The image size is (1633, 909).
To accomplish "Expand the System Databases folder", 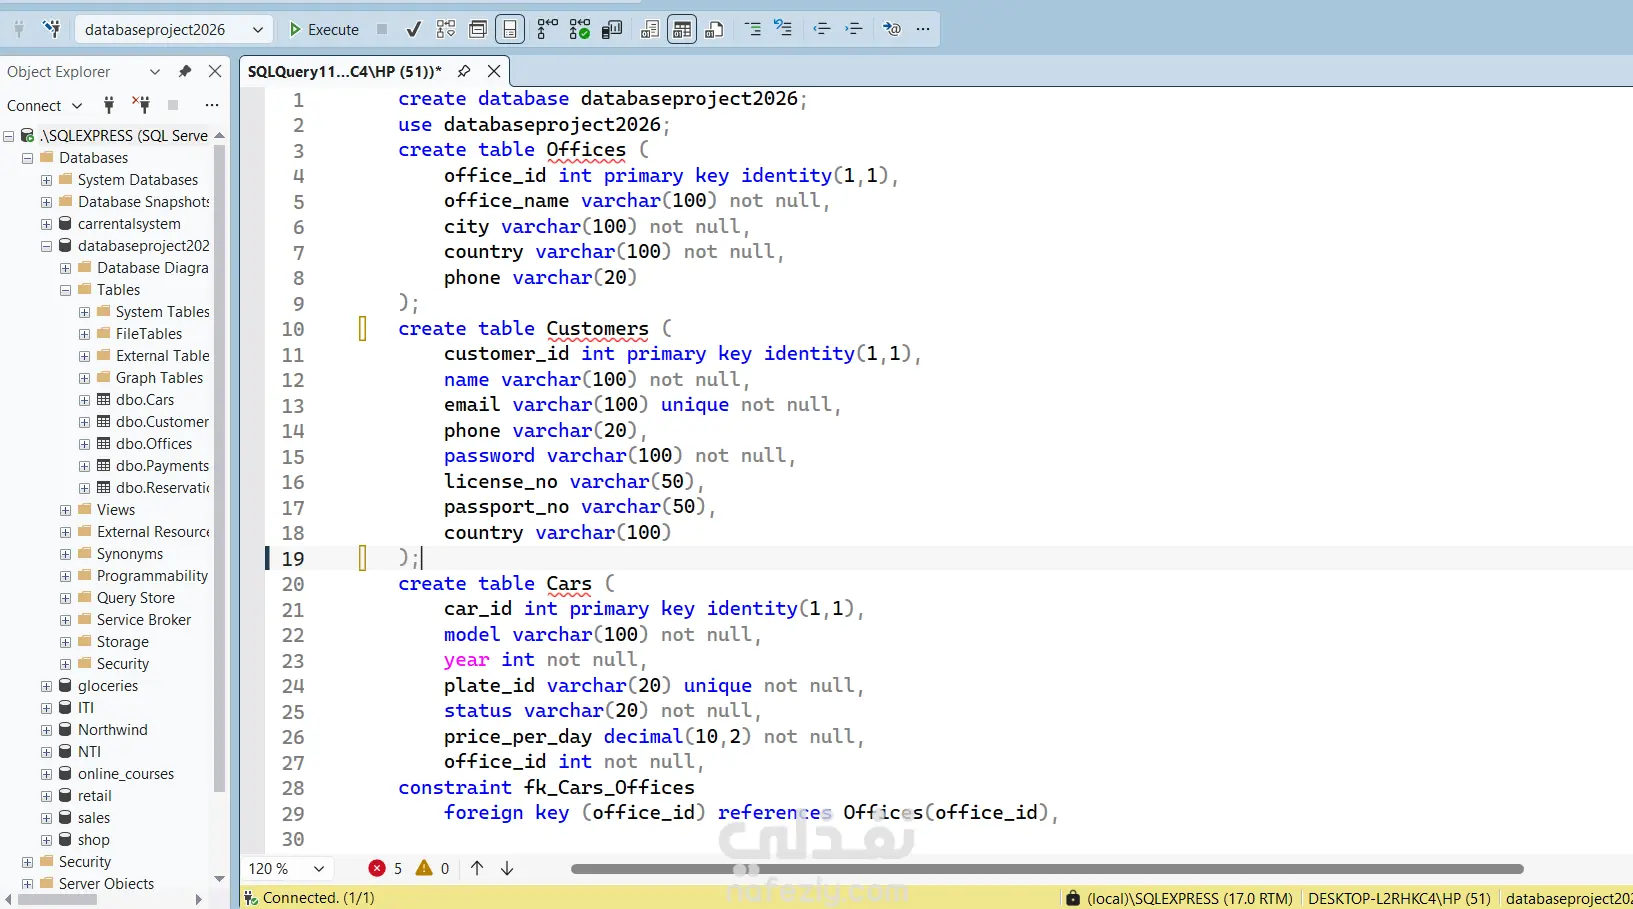I will [x=46, y=180].
